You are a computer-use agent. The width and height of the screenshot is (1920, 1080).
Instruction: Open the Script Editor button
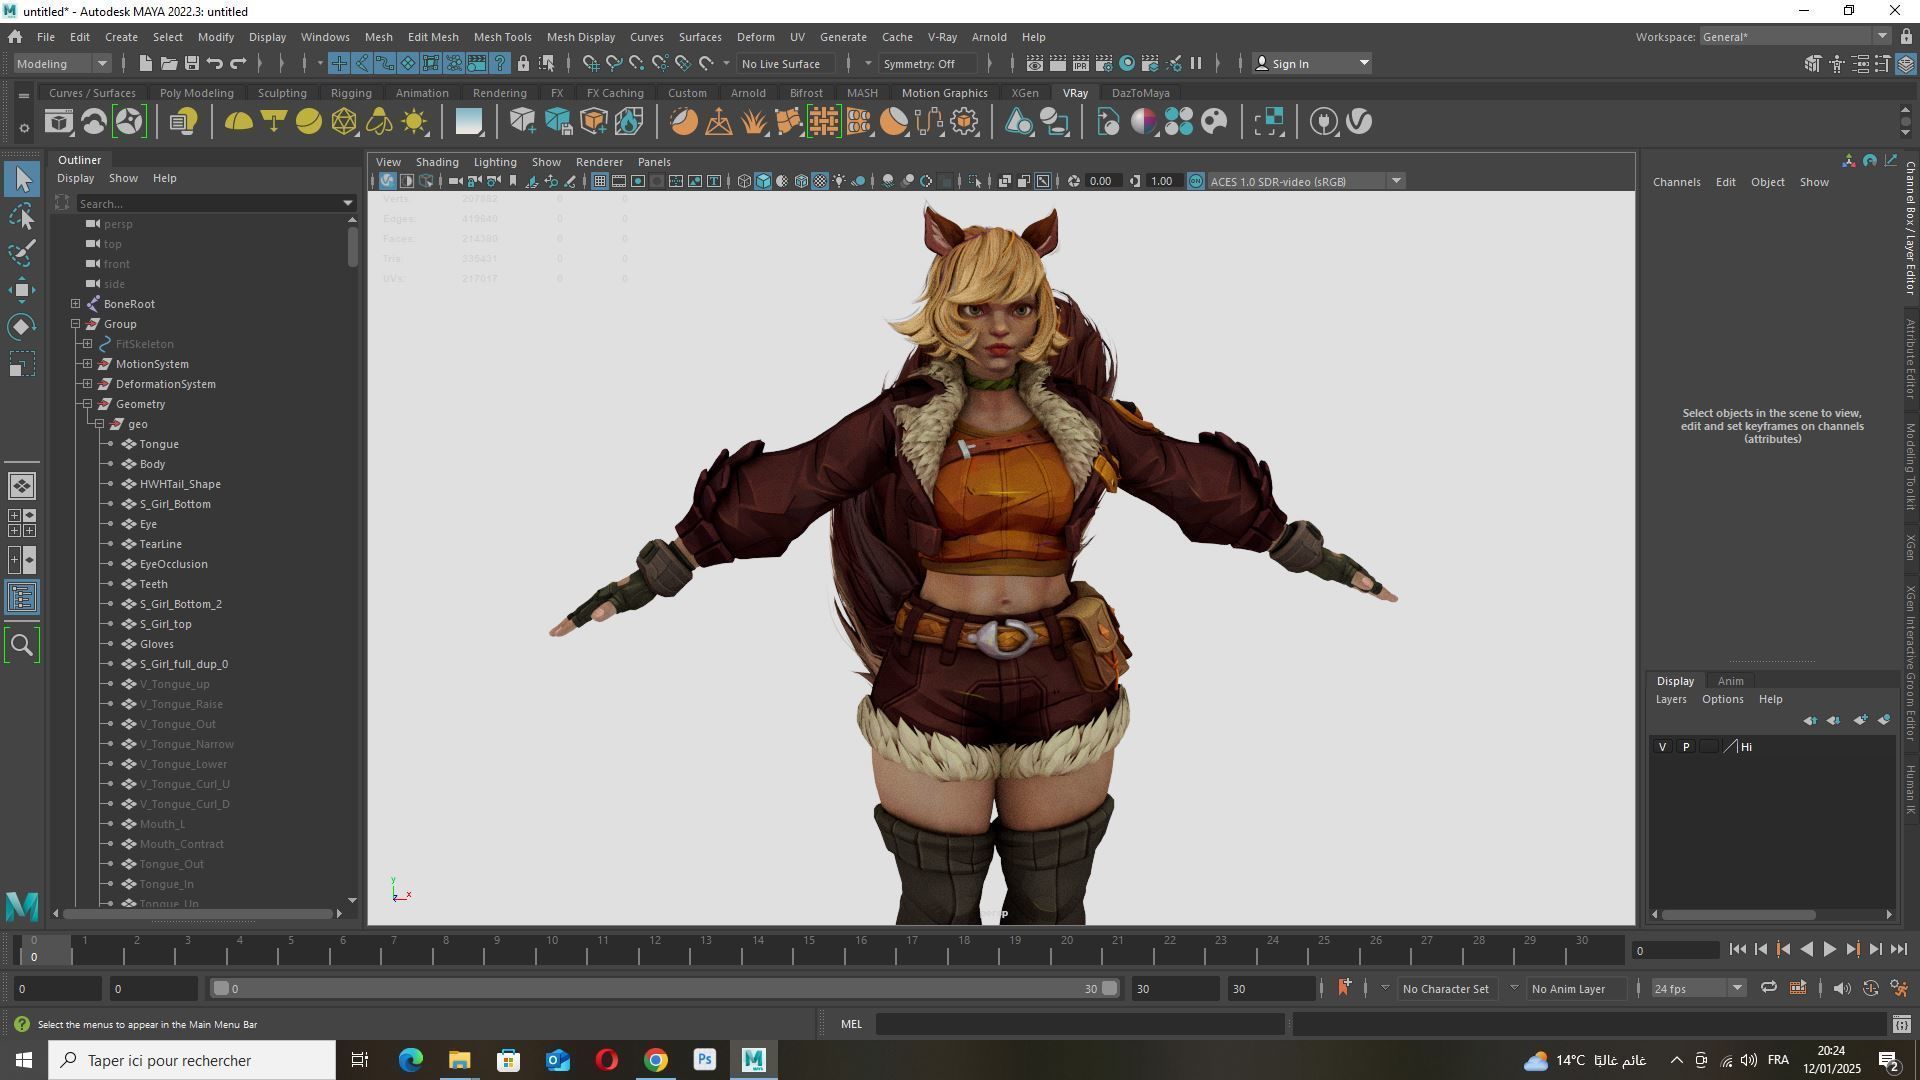[1901, 1024]
